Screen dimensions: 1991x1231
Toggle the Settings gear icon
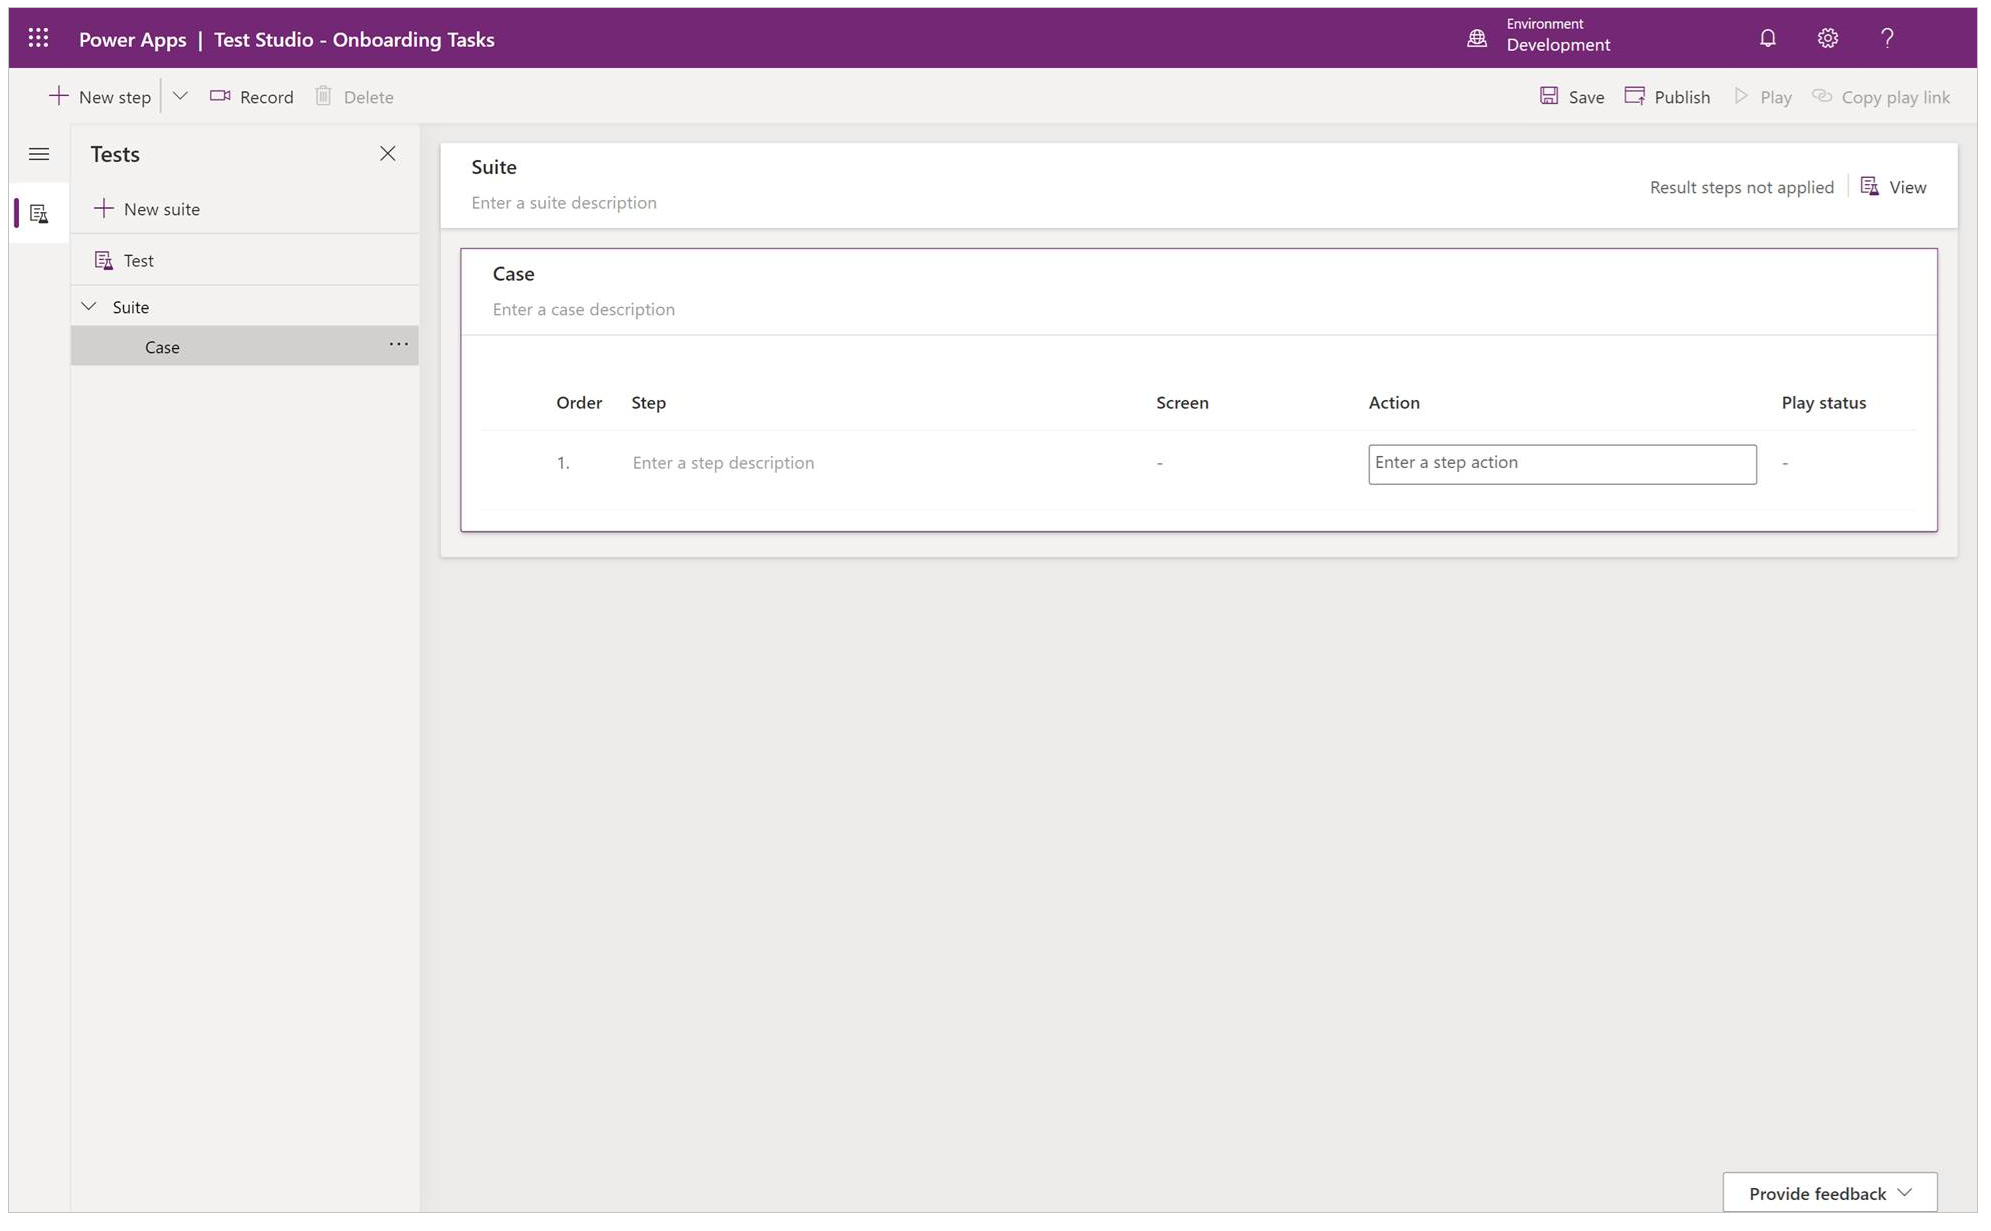tap(1827, 38)
